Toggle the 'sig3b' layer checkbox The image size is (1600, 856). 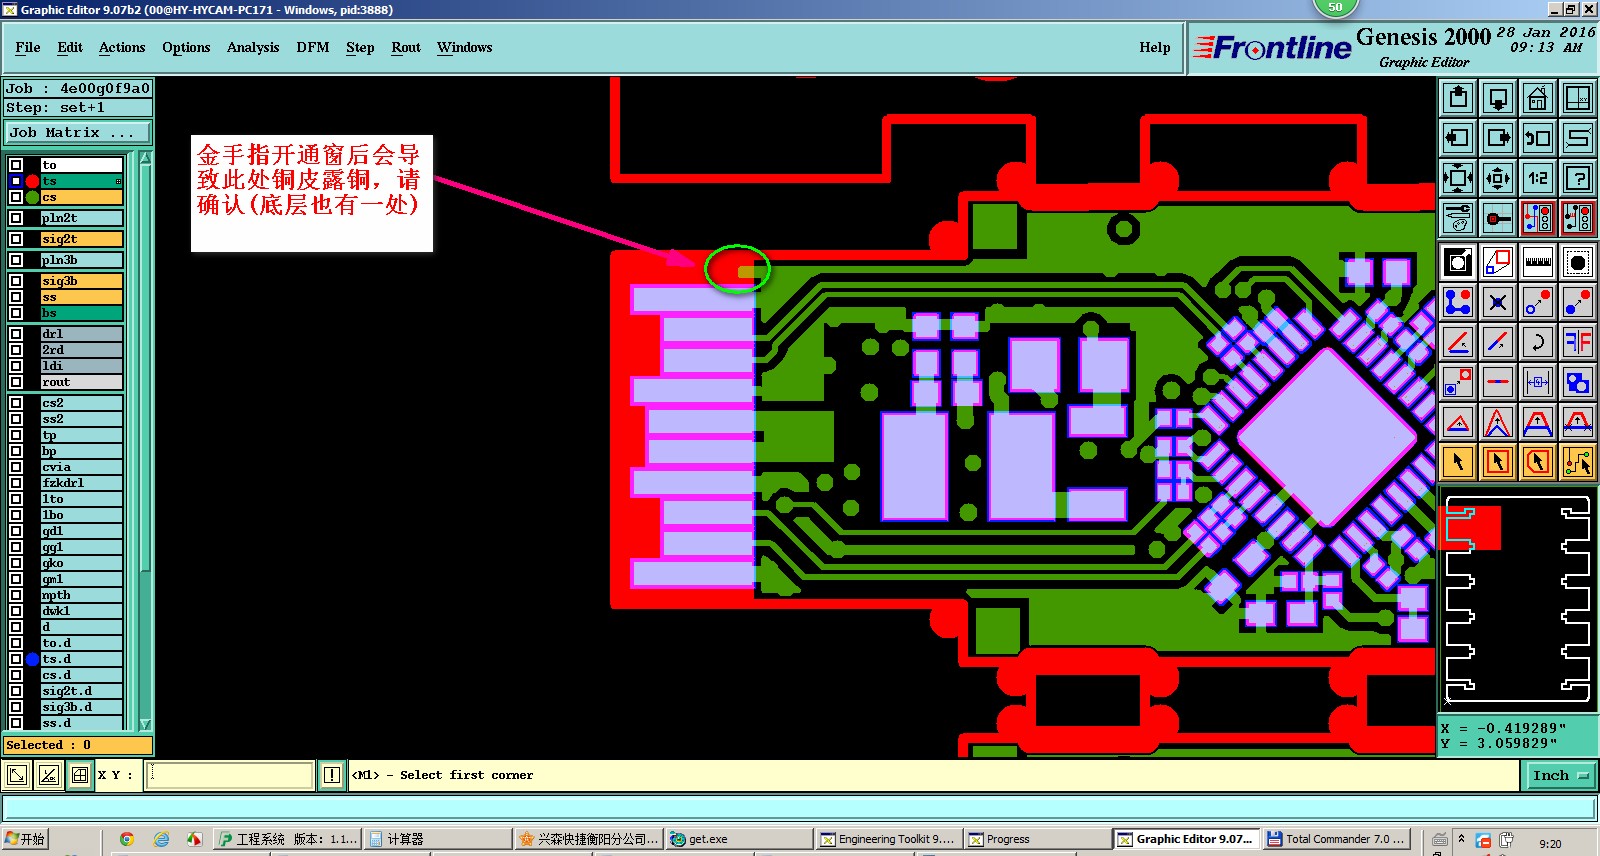pyautogui.click(x=16, y=281)
